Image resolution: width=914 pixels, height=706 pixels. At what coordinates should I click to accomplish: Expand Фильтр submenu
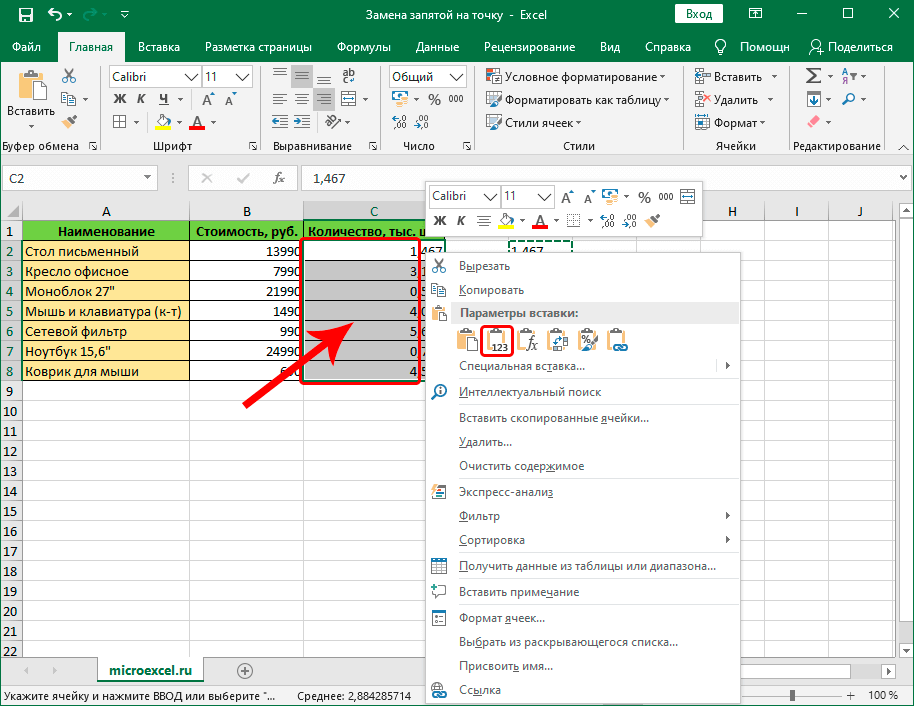[583, 515]
